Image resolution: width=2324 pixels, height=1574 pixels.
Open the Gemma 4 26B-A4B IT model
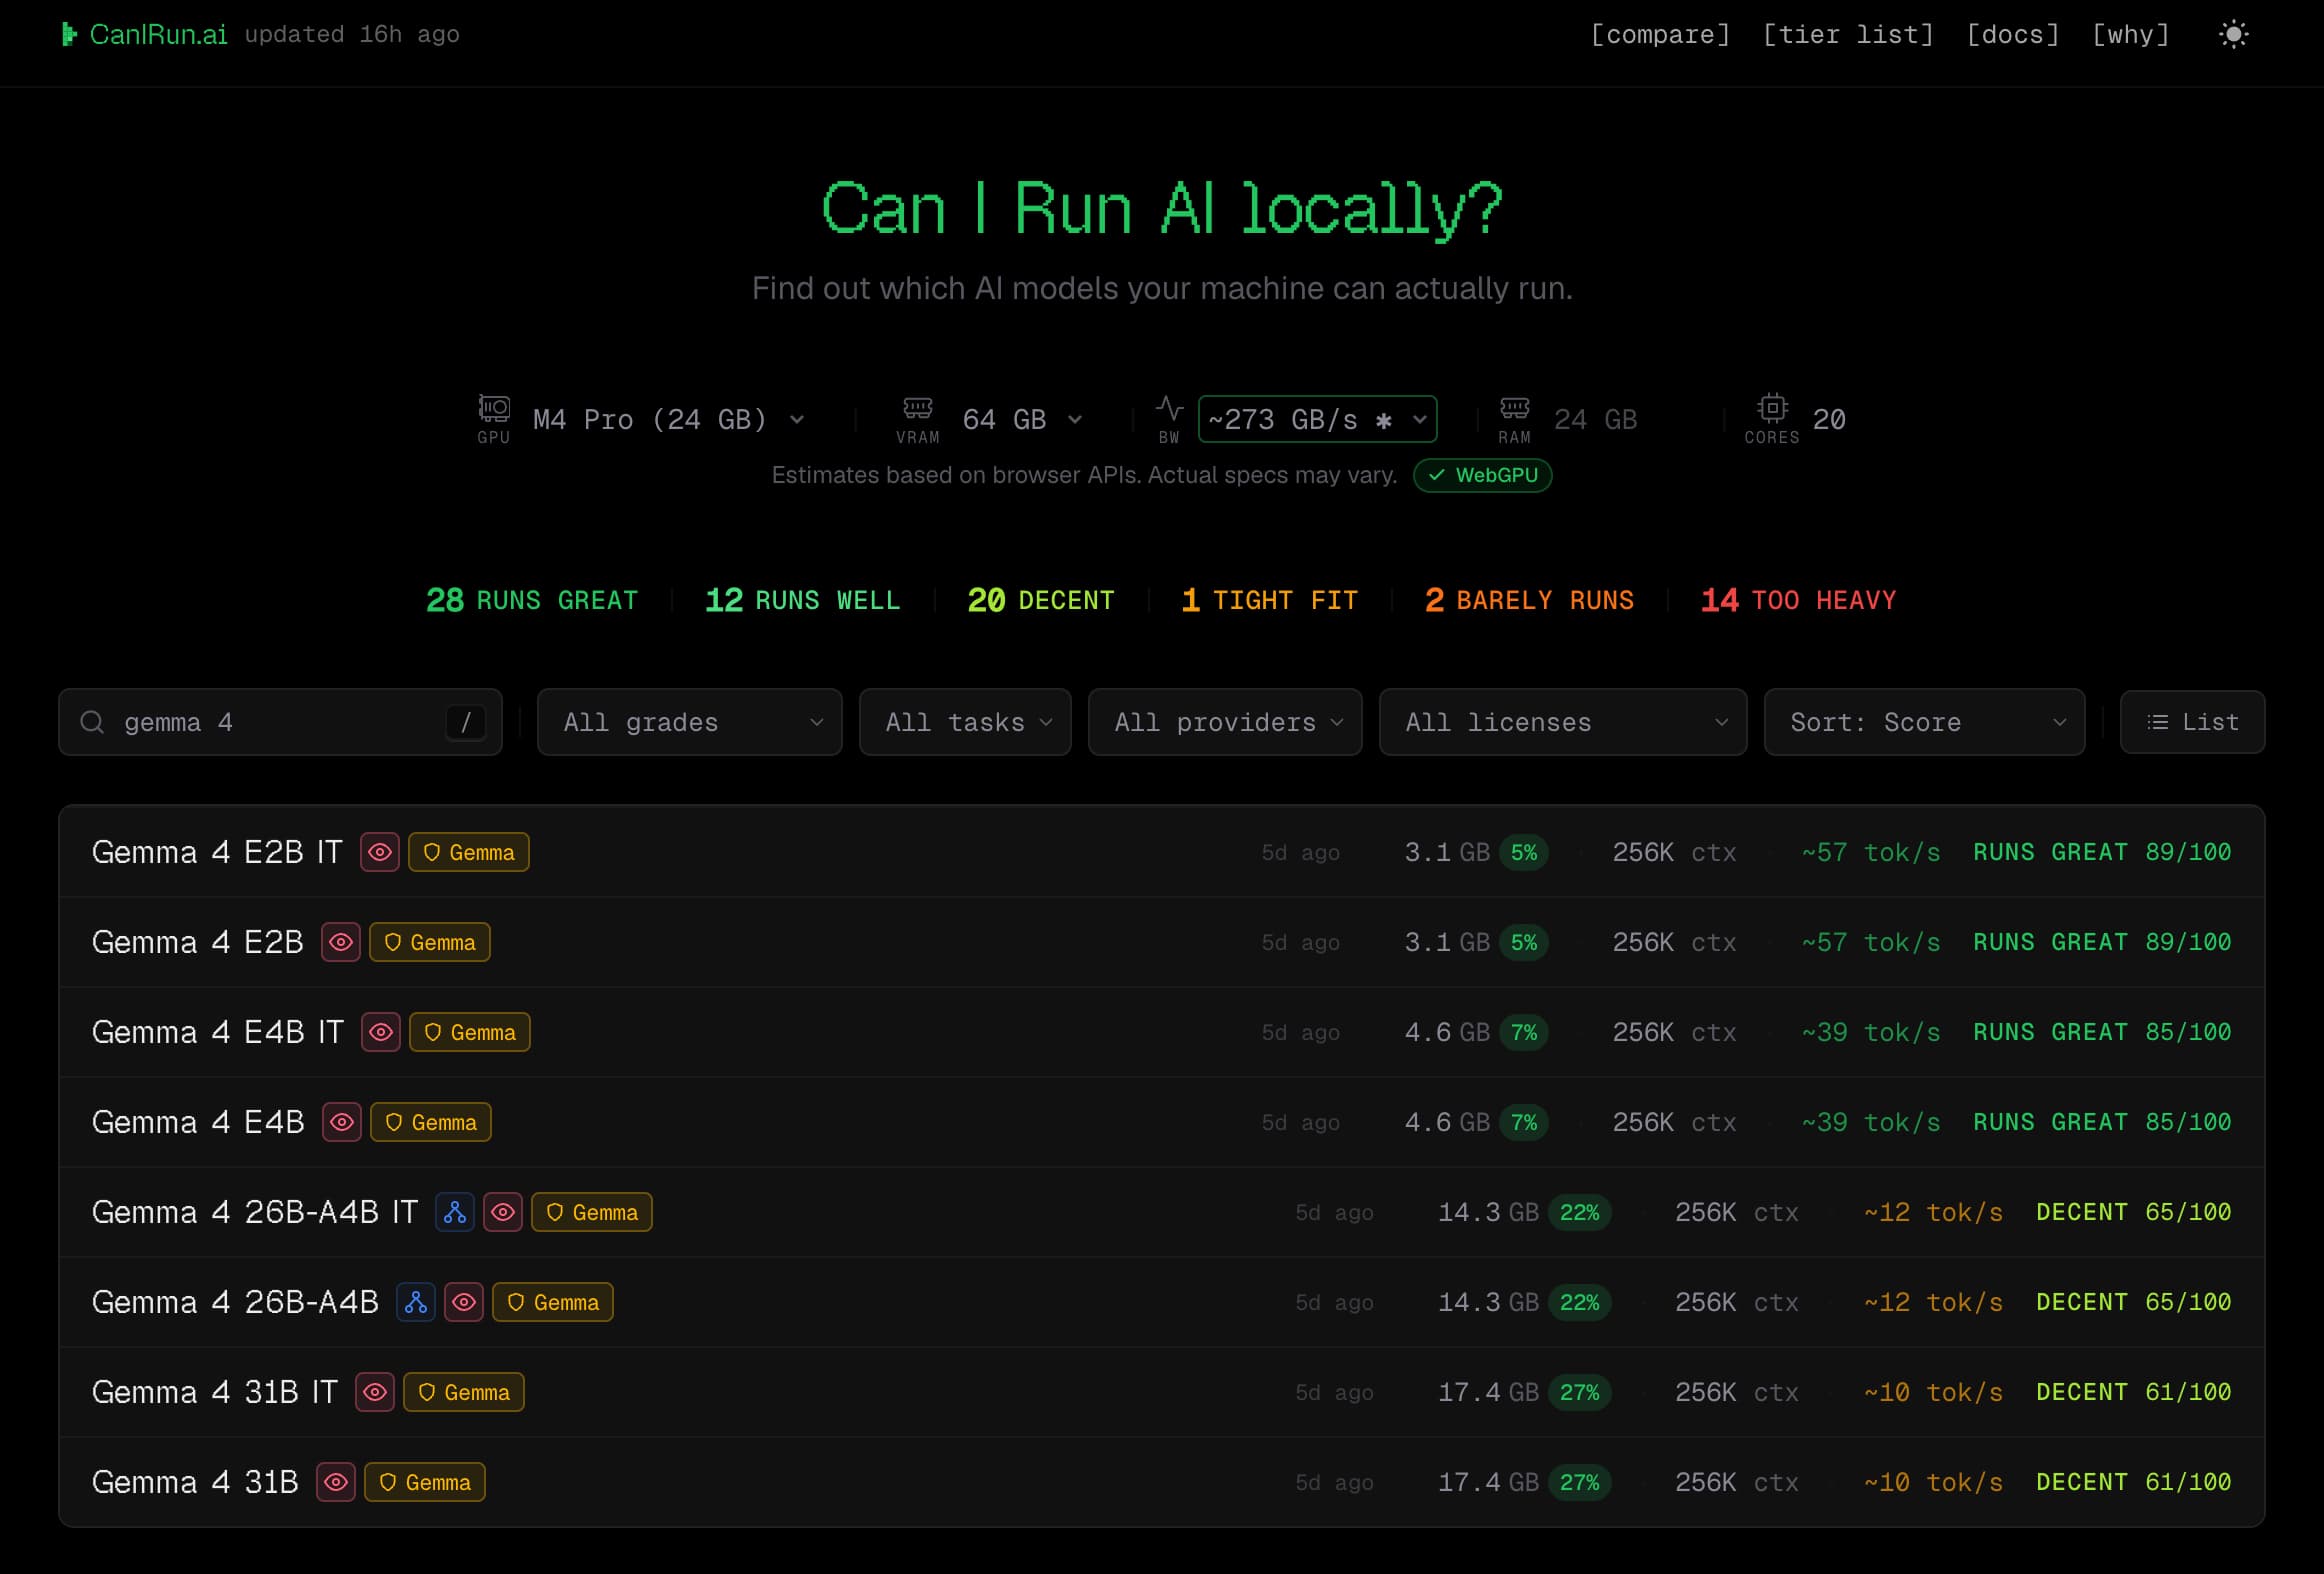(1161, 1212)
